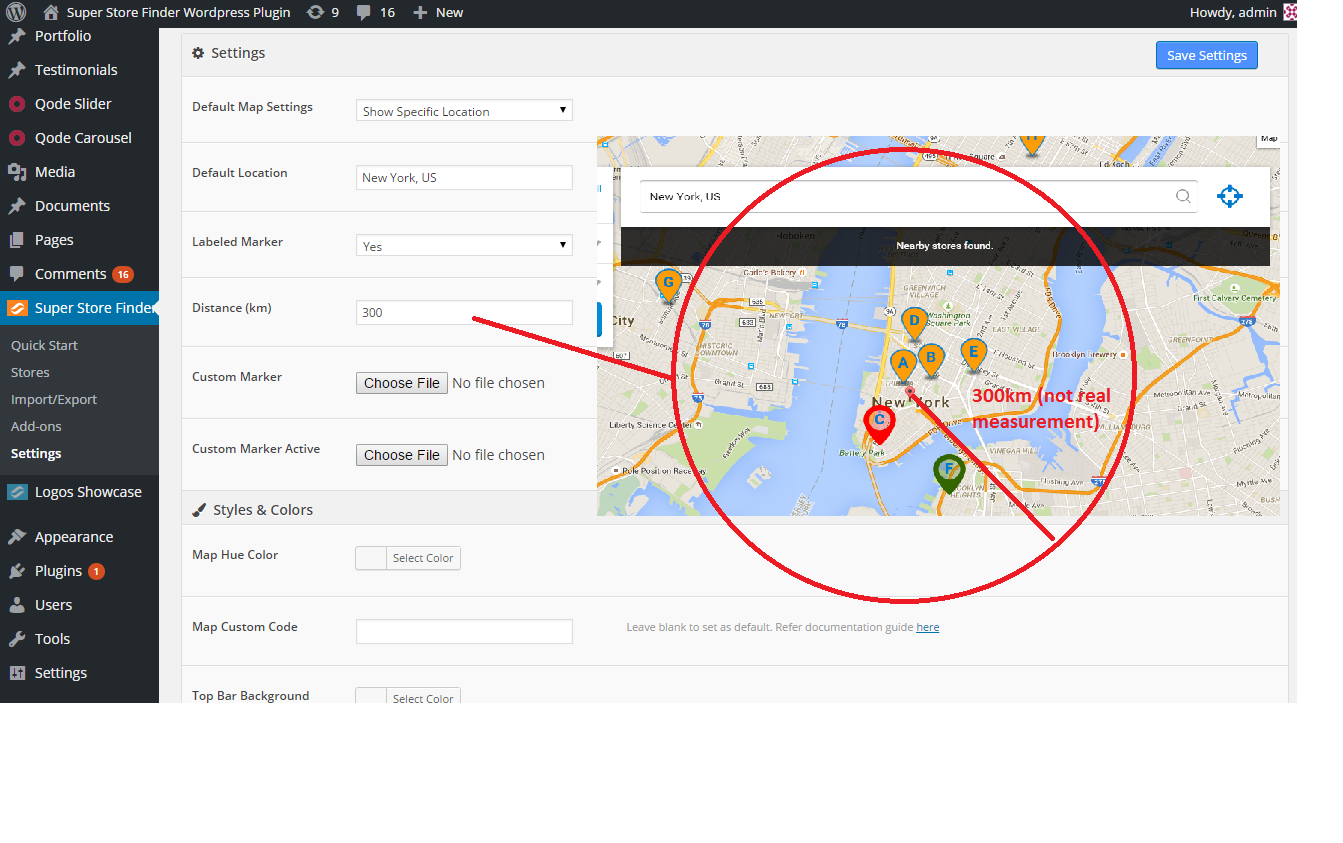Click the Tools wrench icon
The image size is (1343, 843).
click(17, 639)
